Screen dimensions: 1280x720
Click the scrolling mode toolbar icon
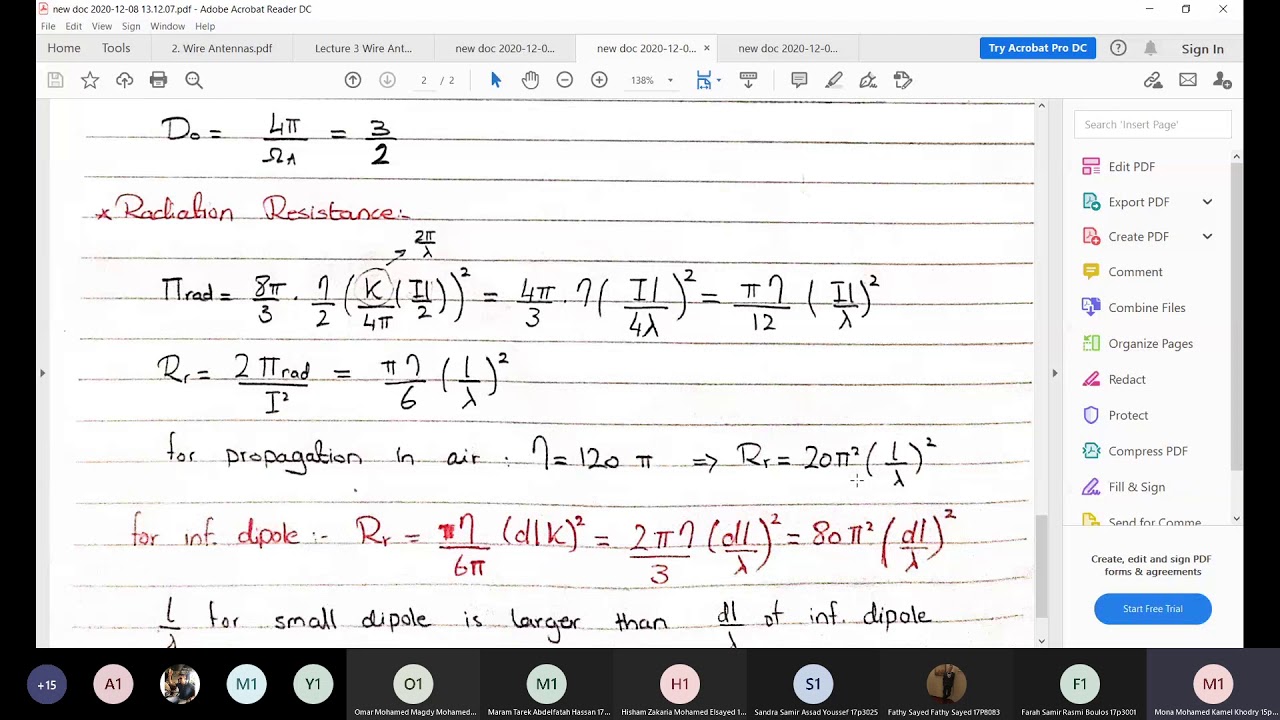click(x=748, y=80)
